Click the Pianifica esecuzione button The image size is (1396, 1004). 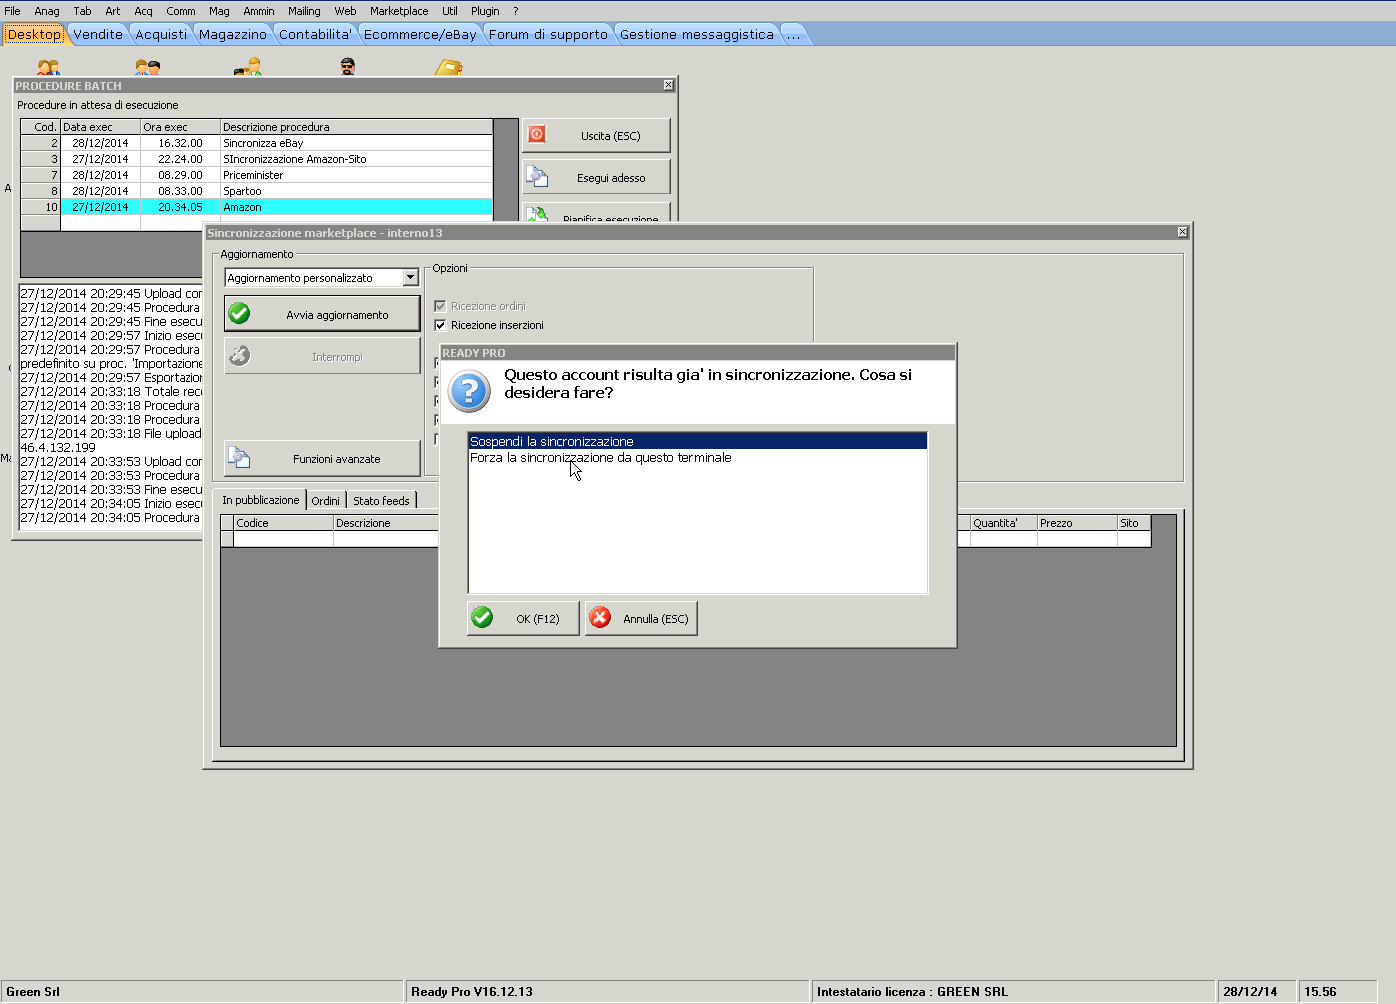[596, 212]
